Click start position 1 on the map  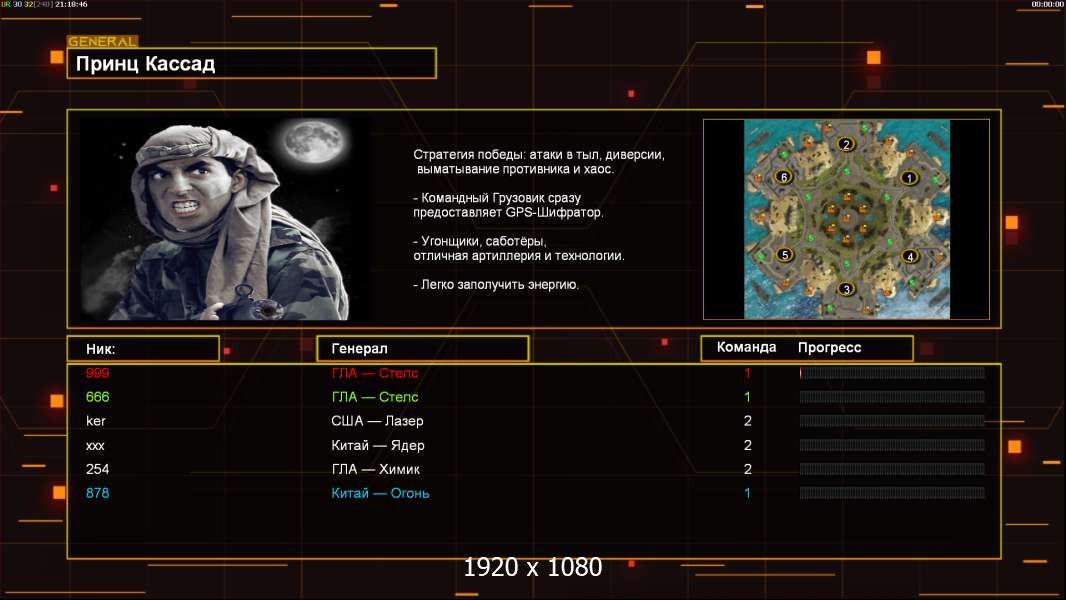[x=909, y=178]
